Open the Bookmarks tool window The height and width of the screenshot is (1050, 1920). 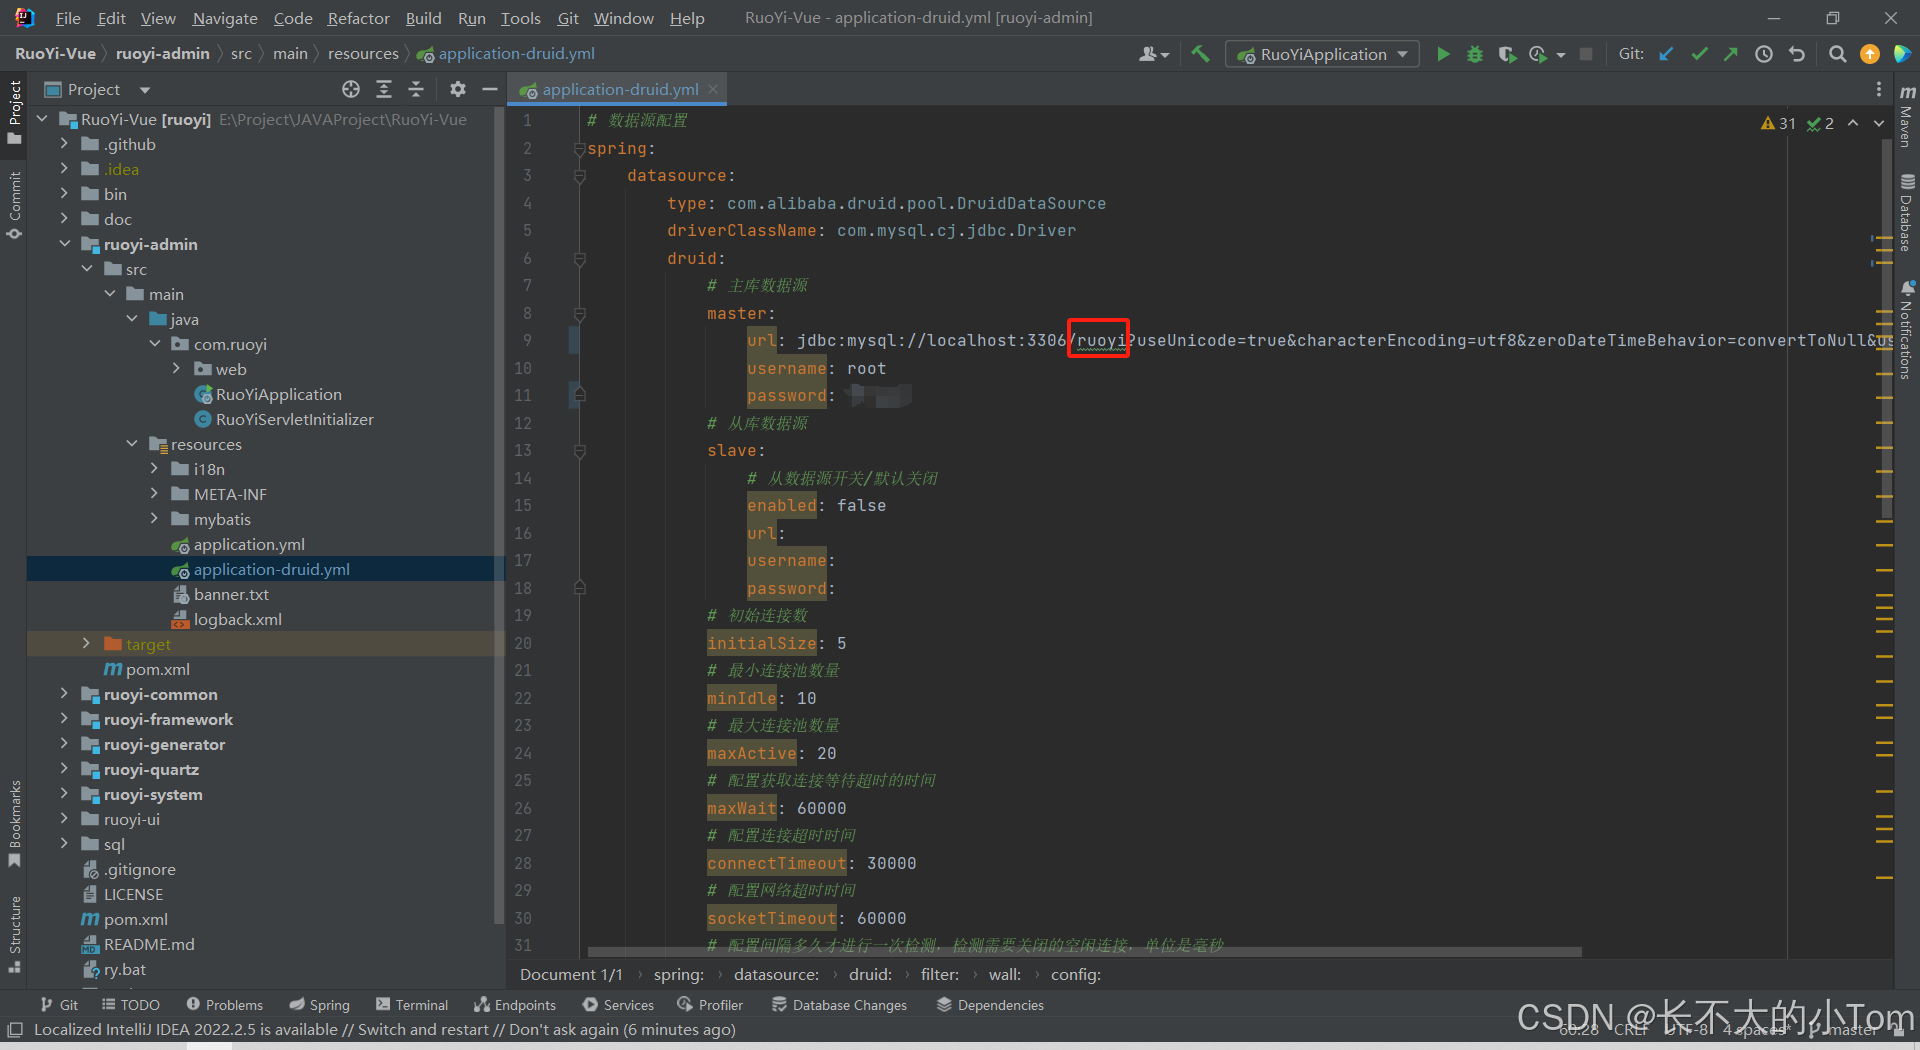pos(14,822)
